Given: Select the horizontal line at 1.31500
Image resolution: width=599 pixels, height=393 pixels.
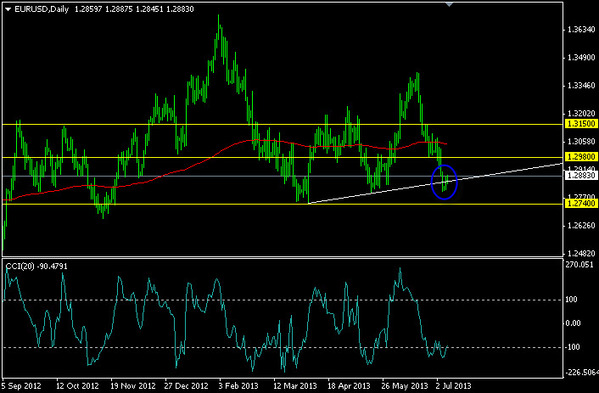Looking at the screenshot, I should click(283, 124).
